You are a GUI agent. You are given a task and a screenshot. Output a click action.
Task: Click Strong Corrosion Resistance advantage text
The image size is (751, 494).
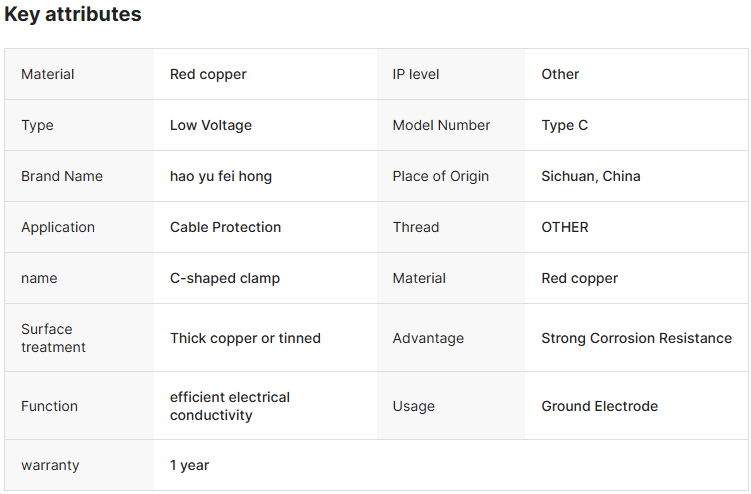[636, 338]
